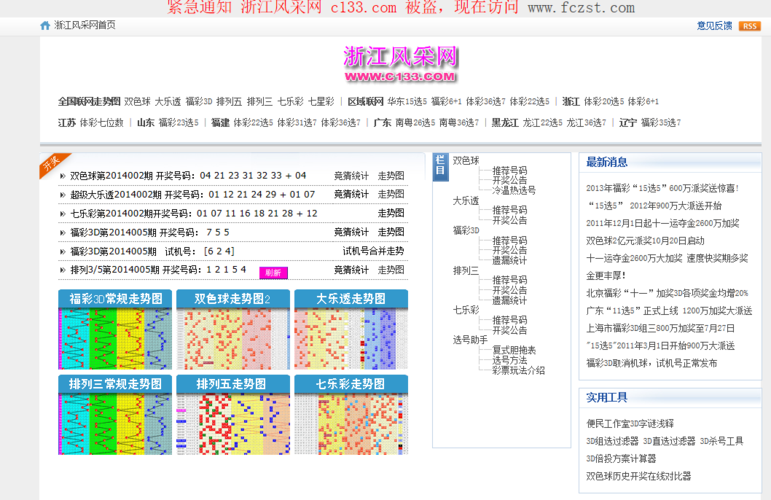
Task: Open 3D组选过滤器 tool
Action: coord(612,441)
